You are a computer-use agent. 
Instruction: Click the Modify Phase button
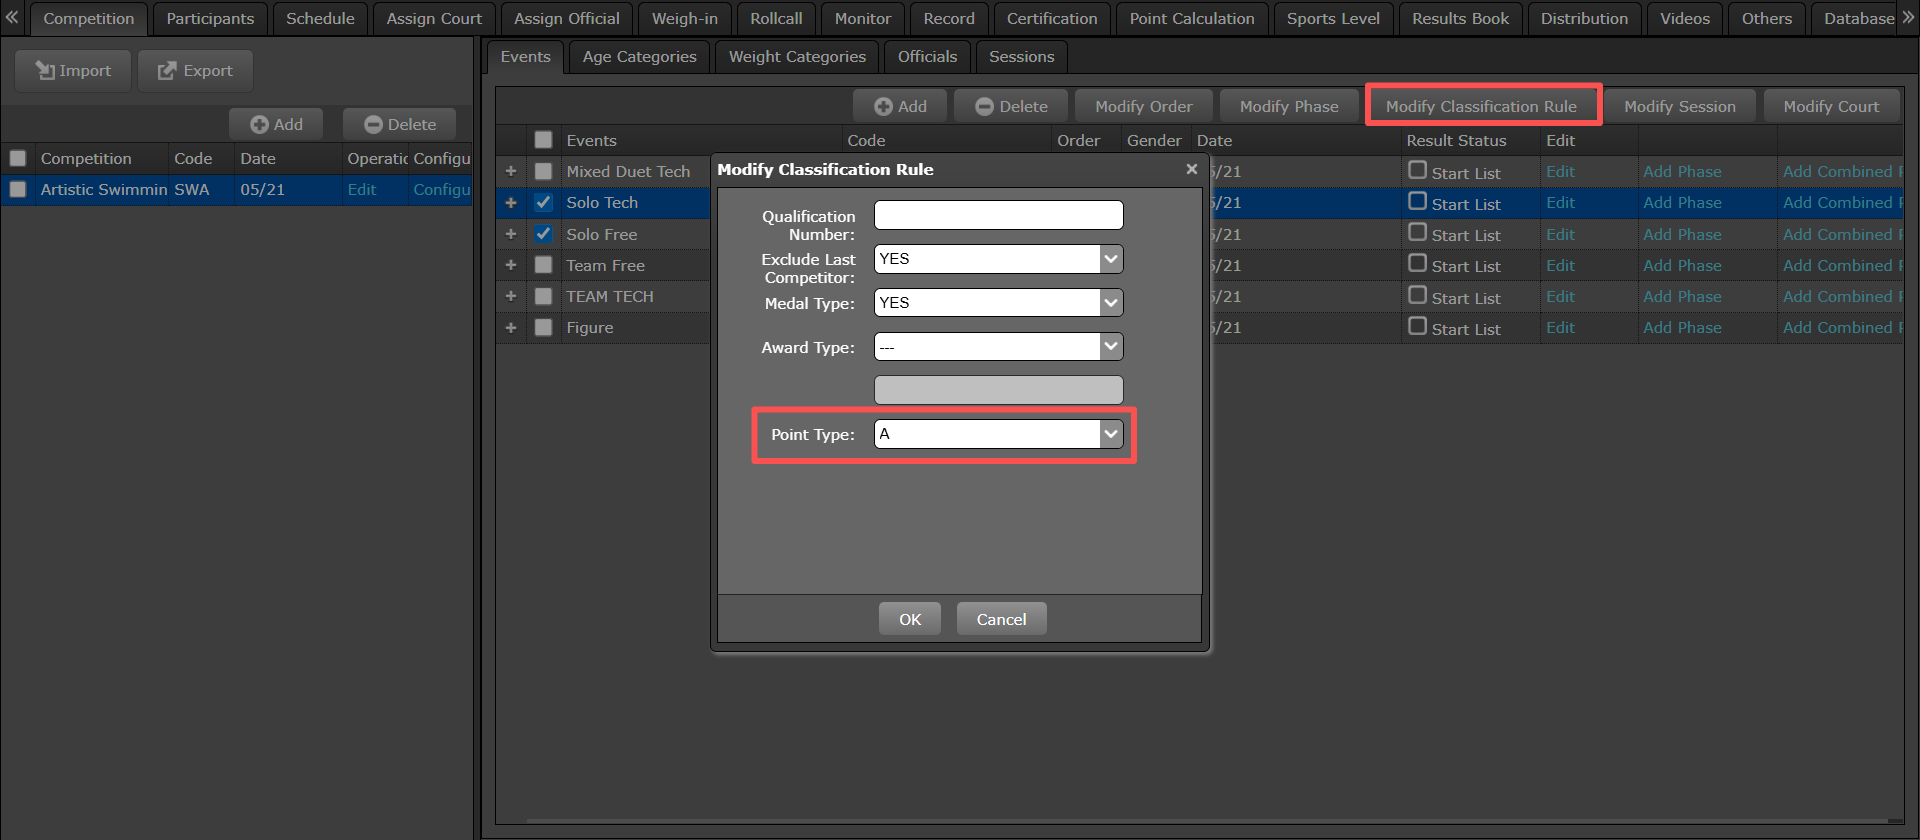click(x=1289, y=106)
